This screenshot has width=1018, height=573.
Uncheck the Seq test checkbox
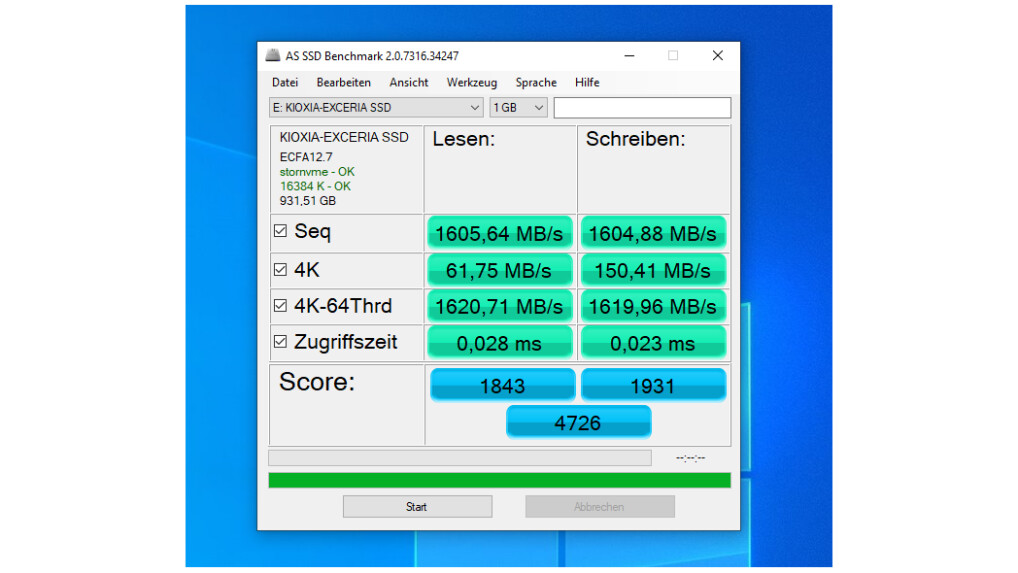point(280,231)
